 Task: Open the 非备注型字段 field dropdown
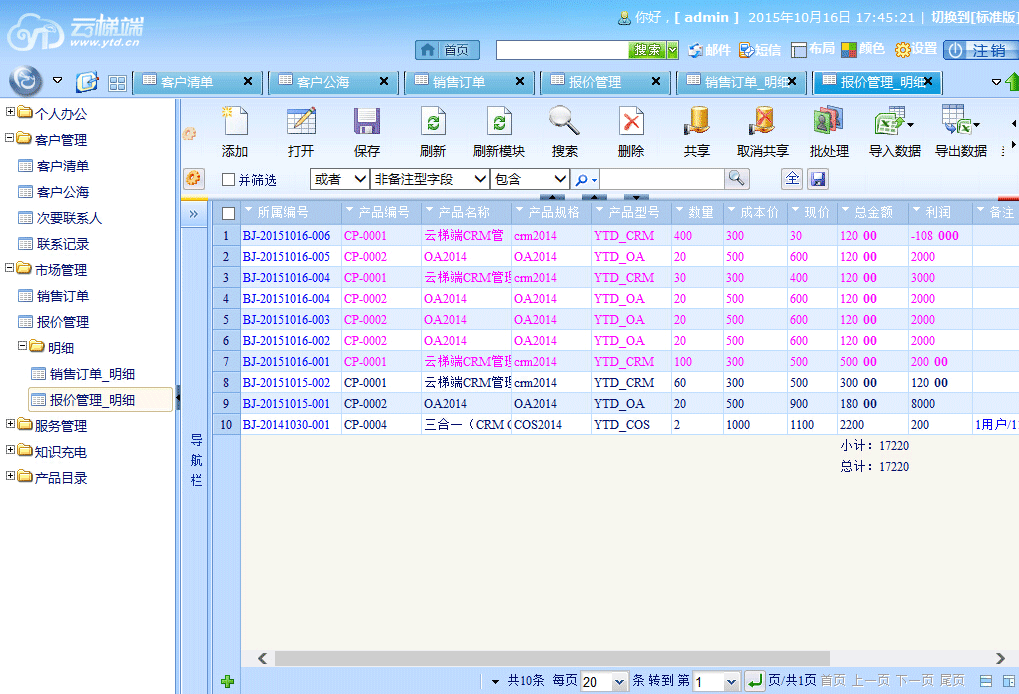(x=429, y=179)
